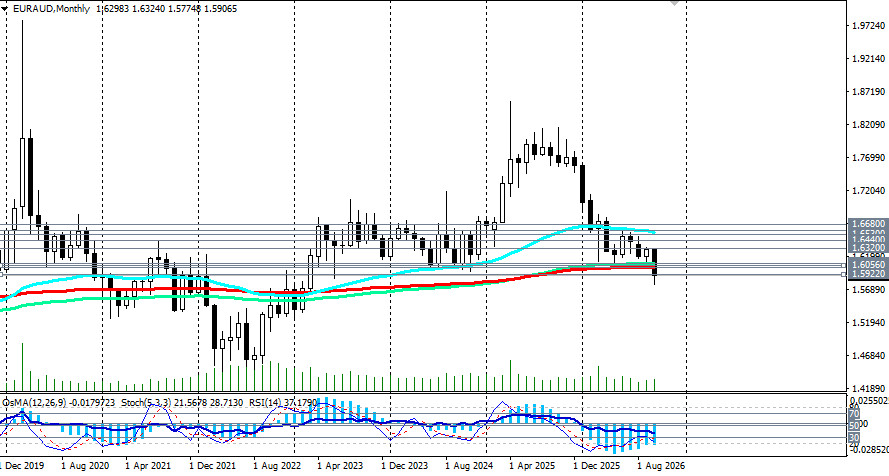This screenshot has width=889, height=476.
Task: Click the -0.028520 indicator scale value
Action: tap(868, 449)
